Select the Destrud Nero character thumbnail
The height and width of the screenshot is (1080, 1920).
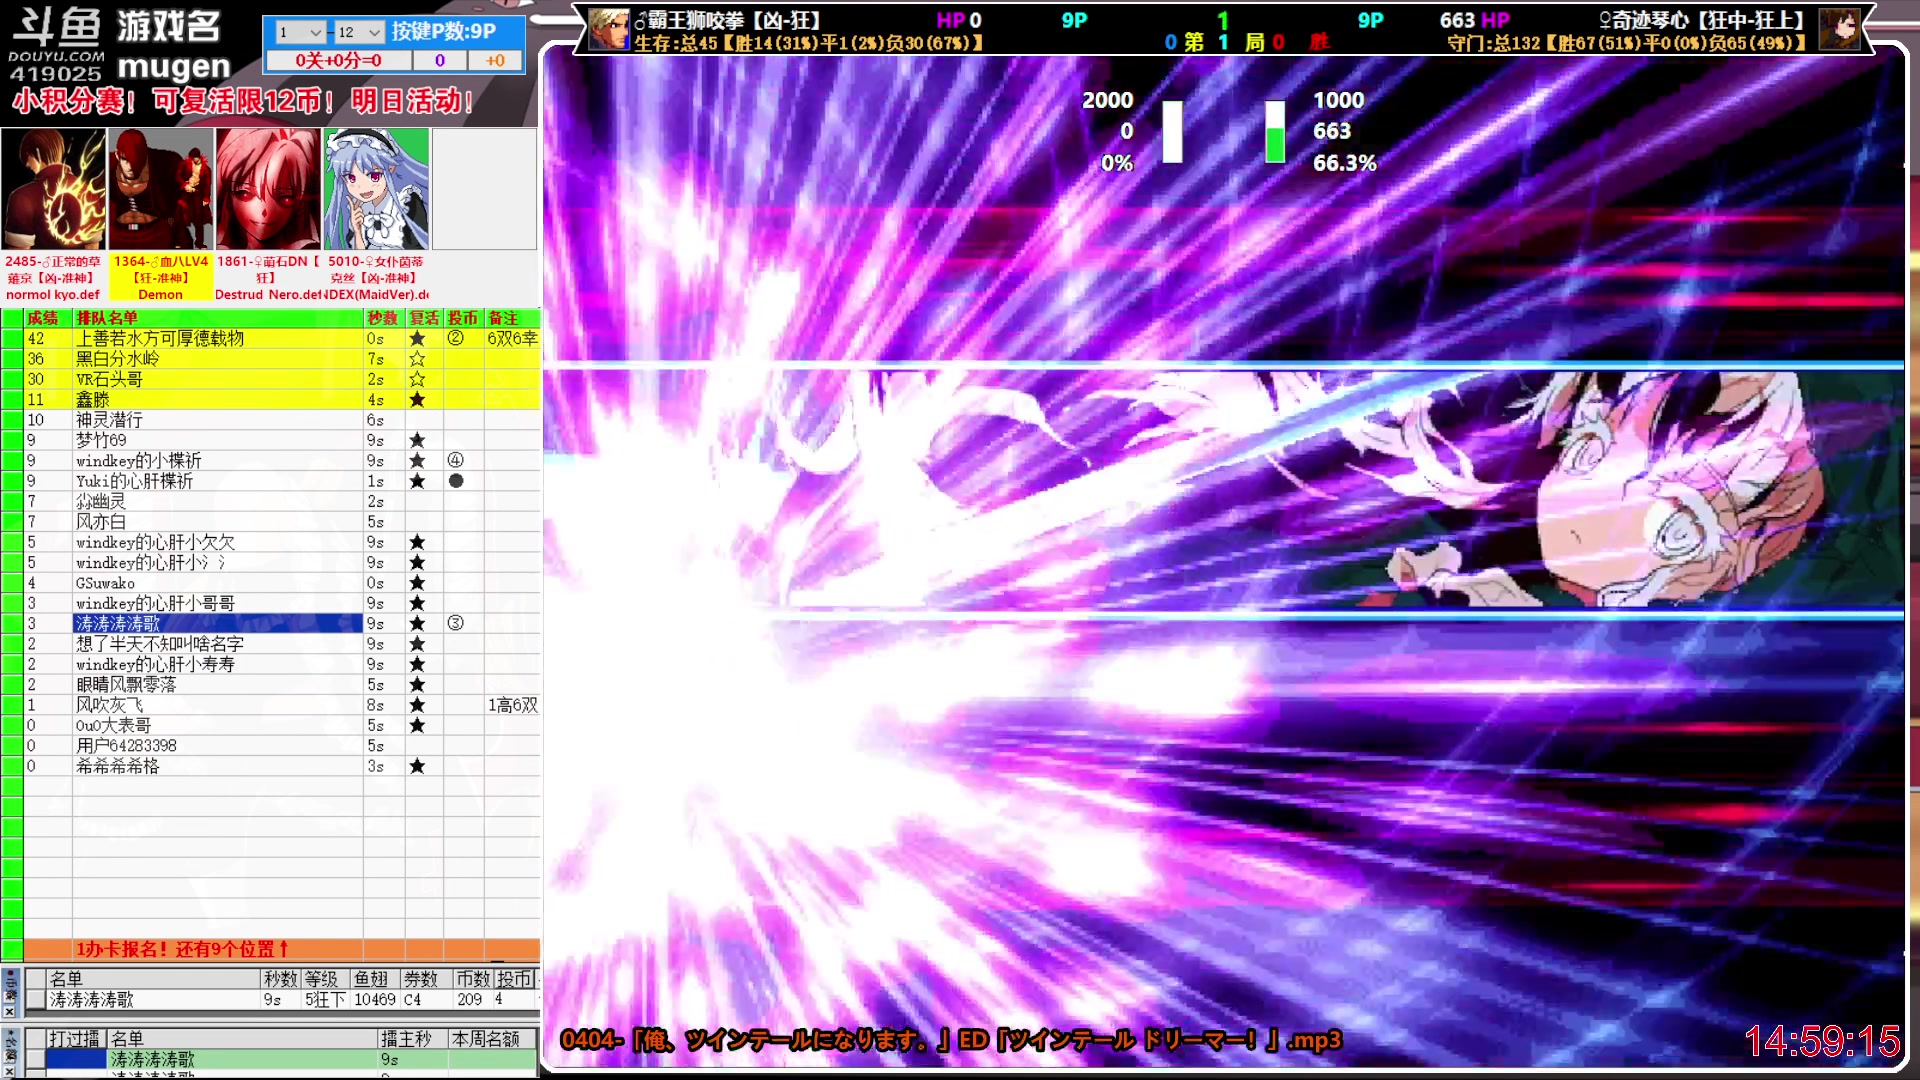[268, 189]
